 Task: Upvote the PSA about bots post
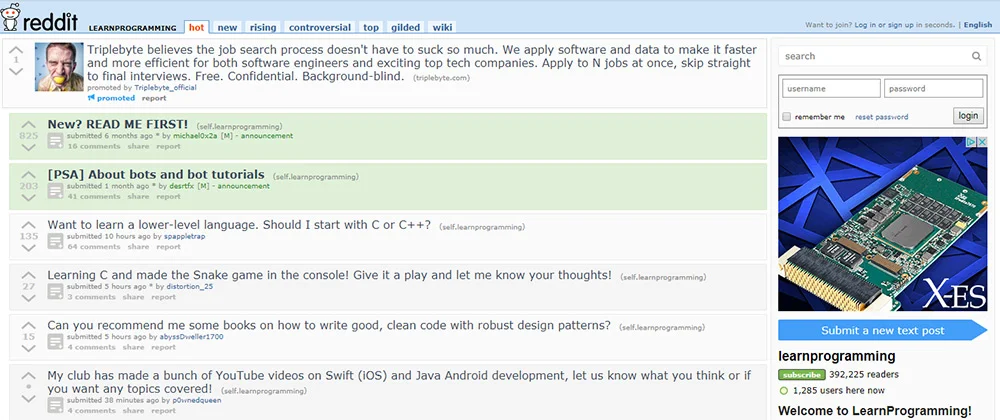[29, 175]
